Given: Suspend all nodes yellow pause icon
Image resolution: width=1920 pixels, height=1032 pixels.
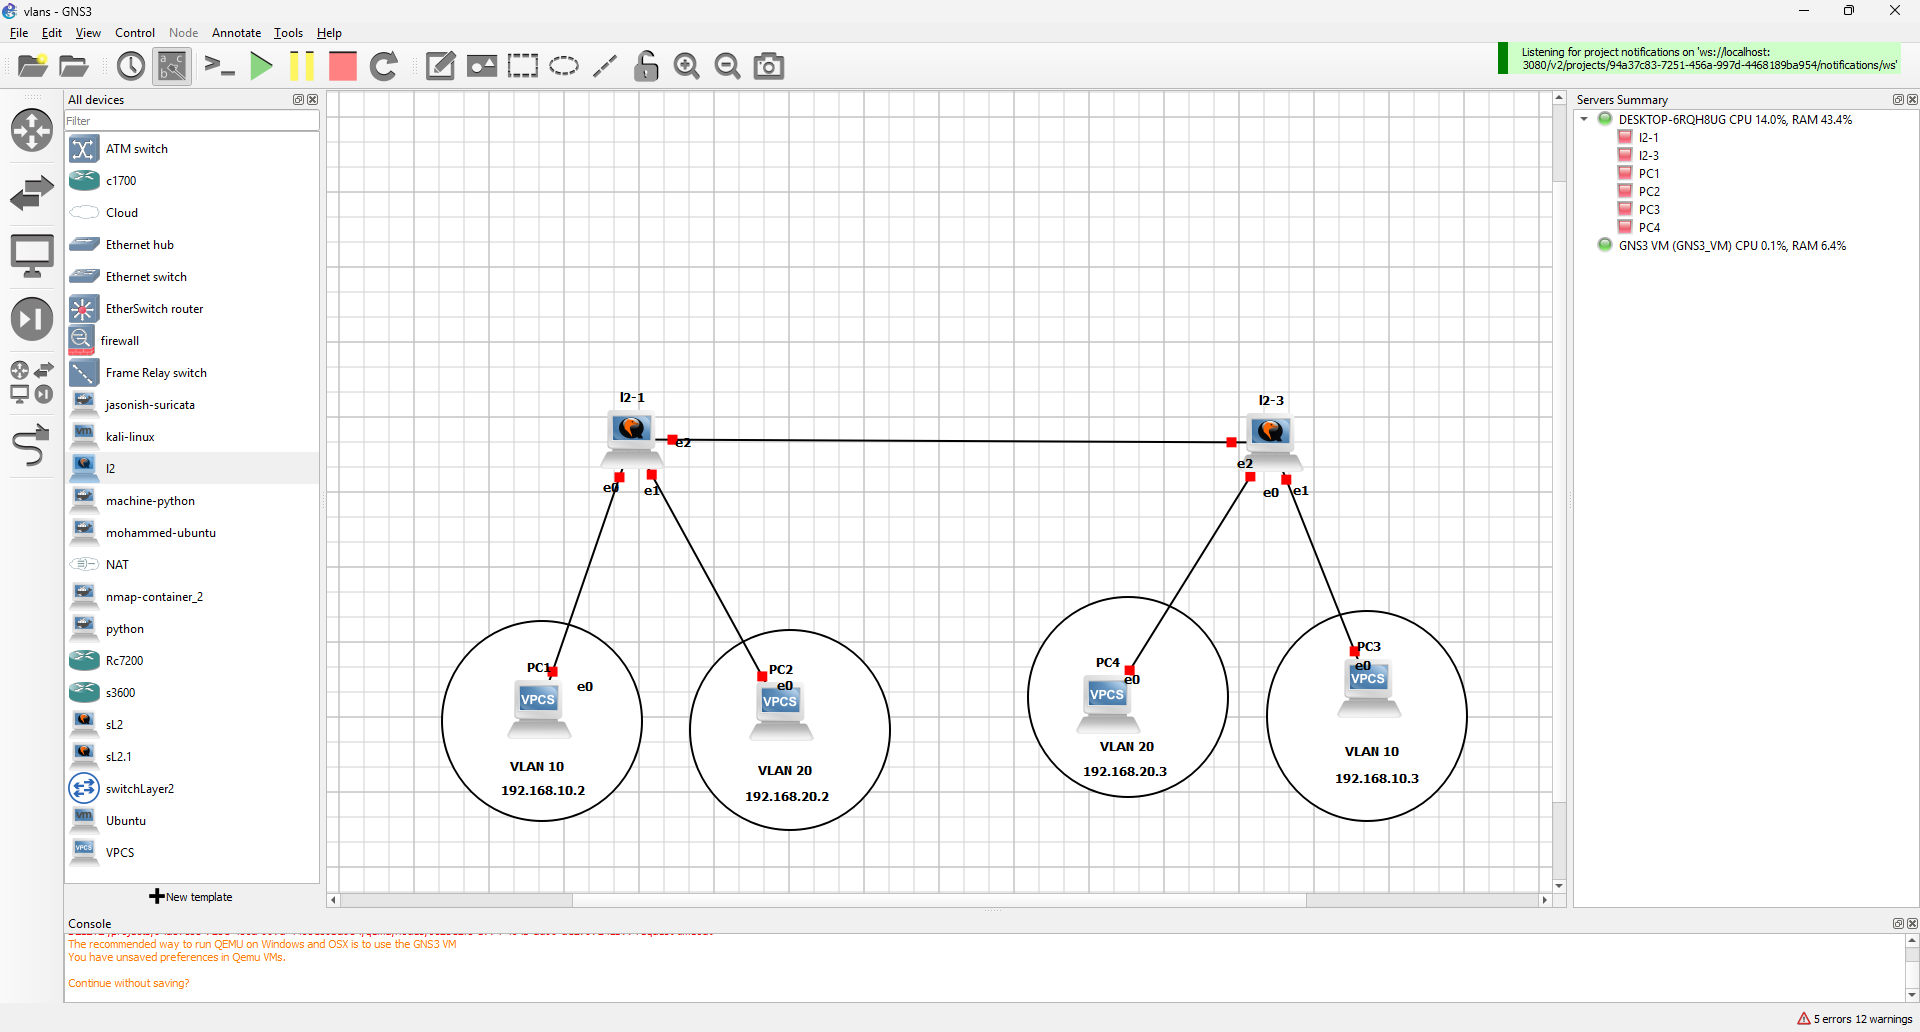Looking at the screenshot, I should 301,66.
